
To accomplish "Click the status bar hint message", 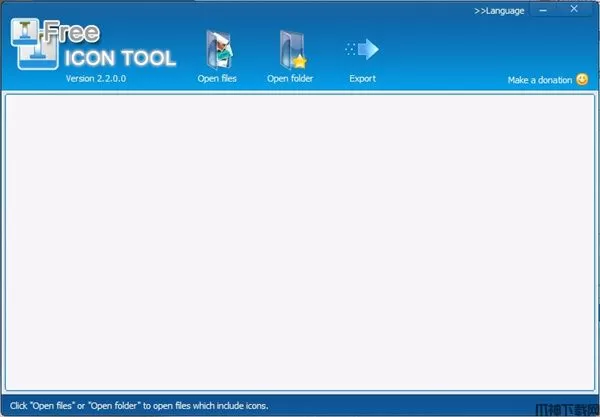I will 139,406.
